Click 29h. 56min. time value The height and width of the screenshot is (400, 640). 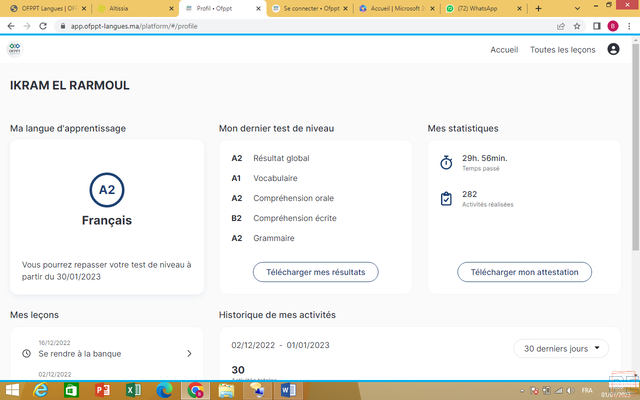click(x=484, y=158)
